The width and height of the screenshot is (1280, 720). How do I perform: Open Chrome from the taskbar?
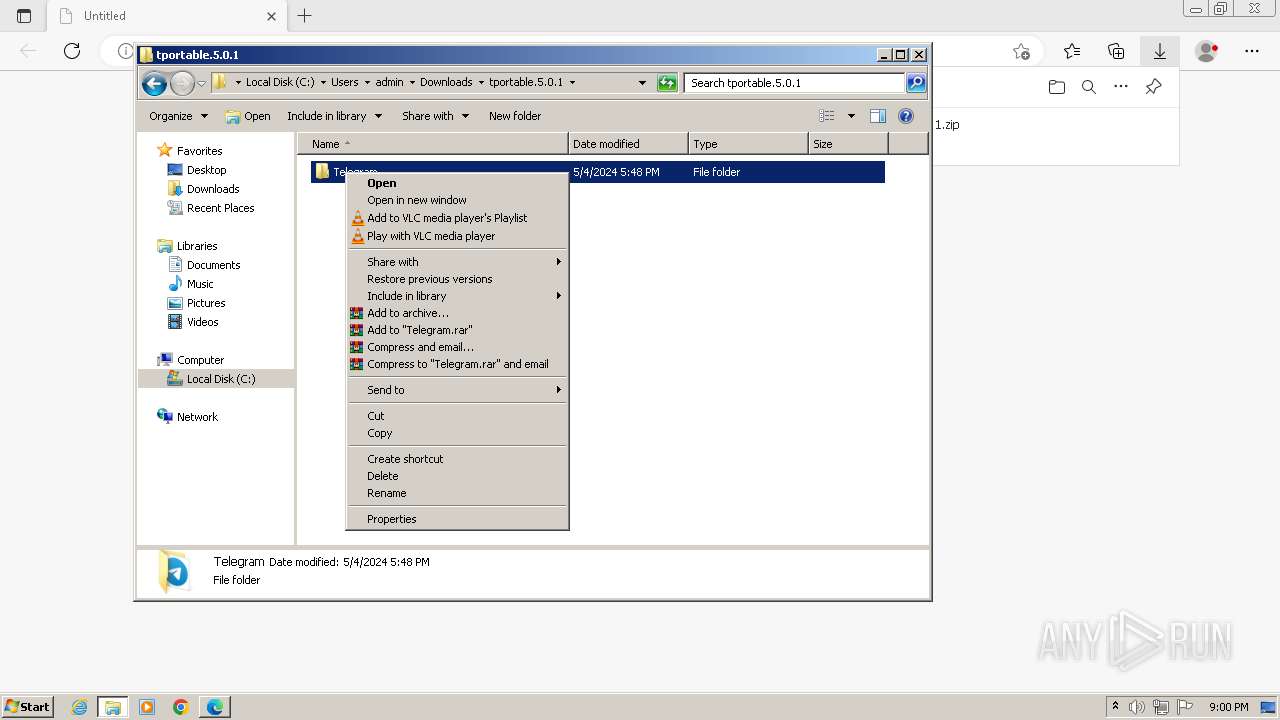[x=181, y=707]
